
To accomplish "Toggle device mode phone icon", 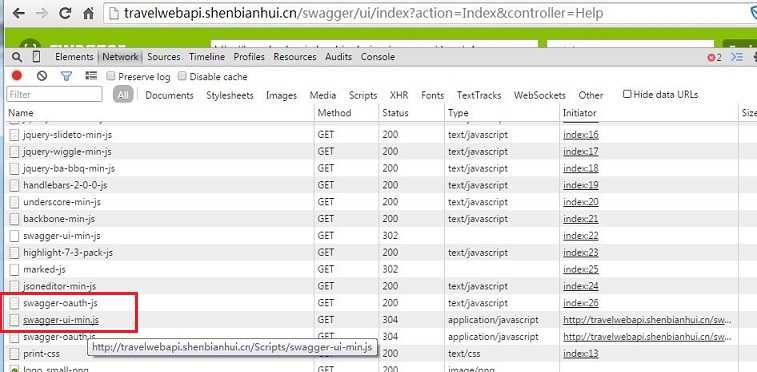I will coord(36,57).
